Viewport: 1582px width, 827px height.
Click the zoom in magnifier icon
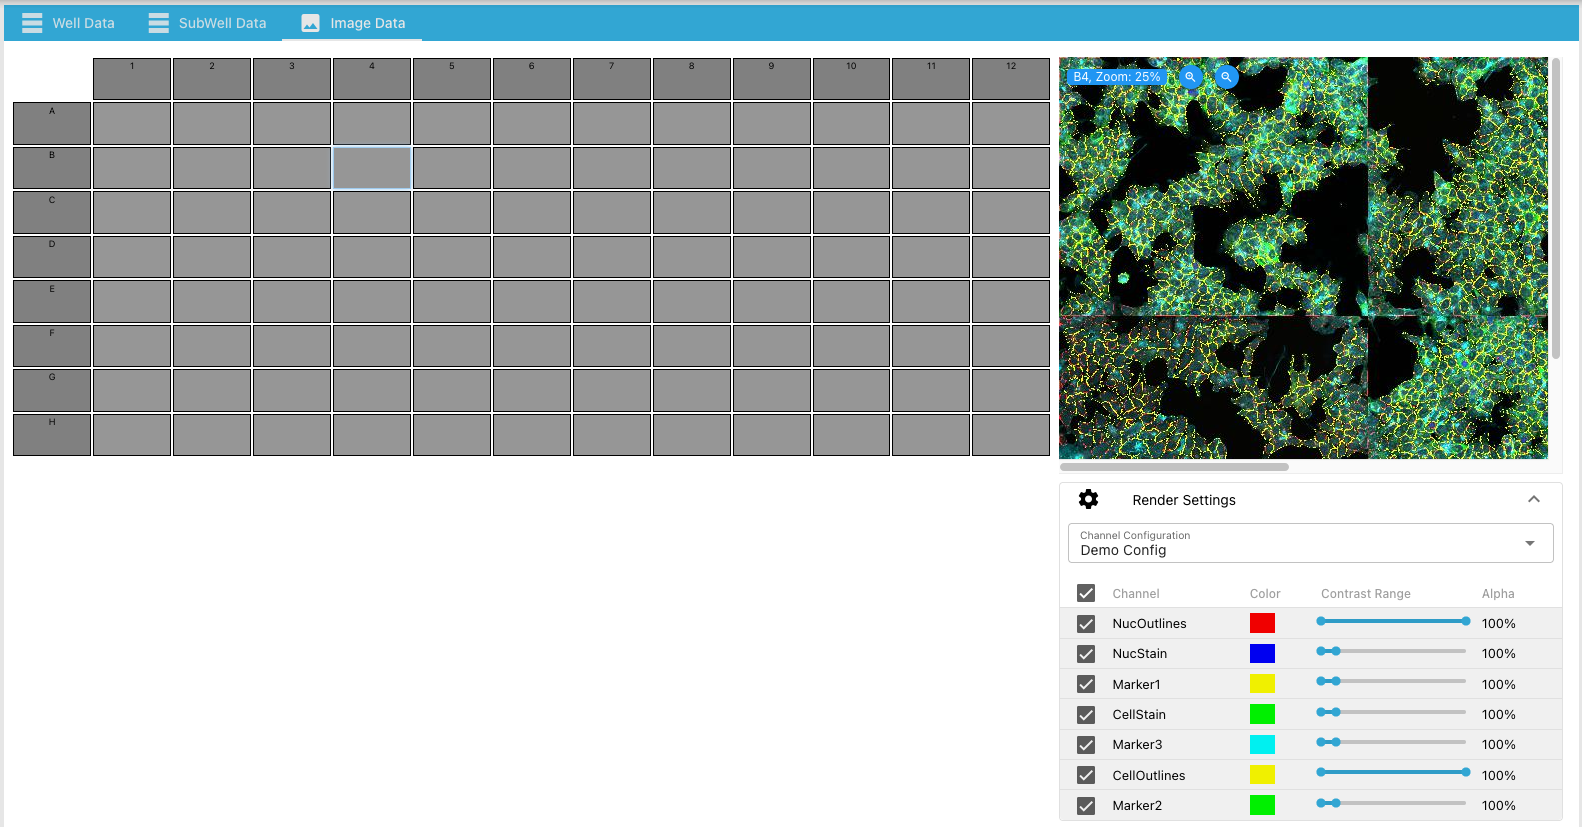click(x=1190, y=77)
